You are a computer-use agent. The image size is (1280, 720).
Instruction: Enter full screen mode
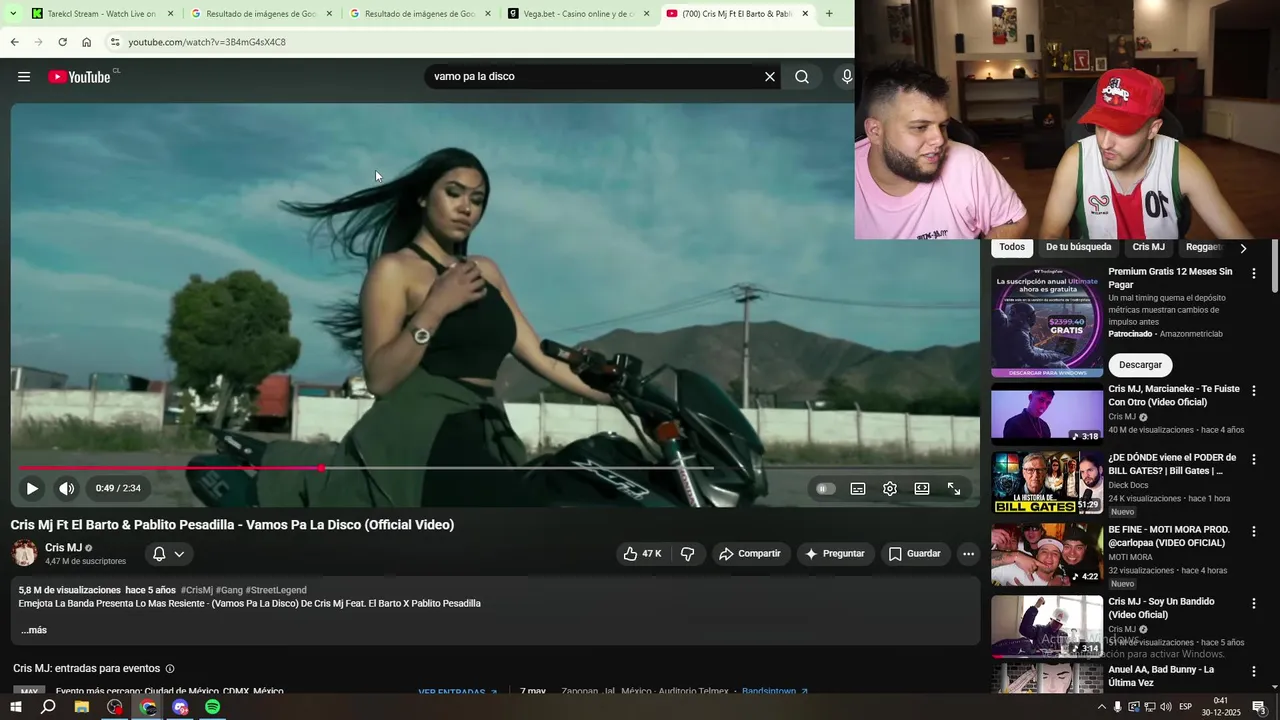click(x=954, y=489)
